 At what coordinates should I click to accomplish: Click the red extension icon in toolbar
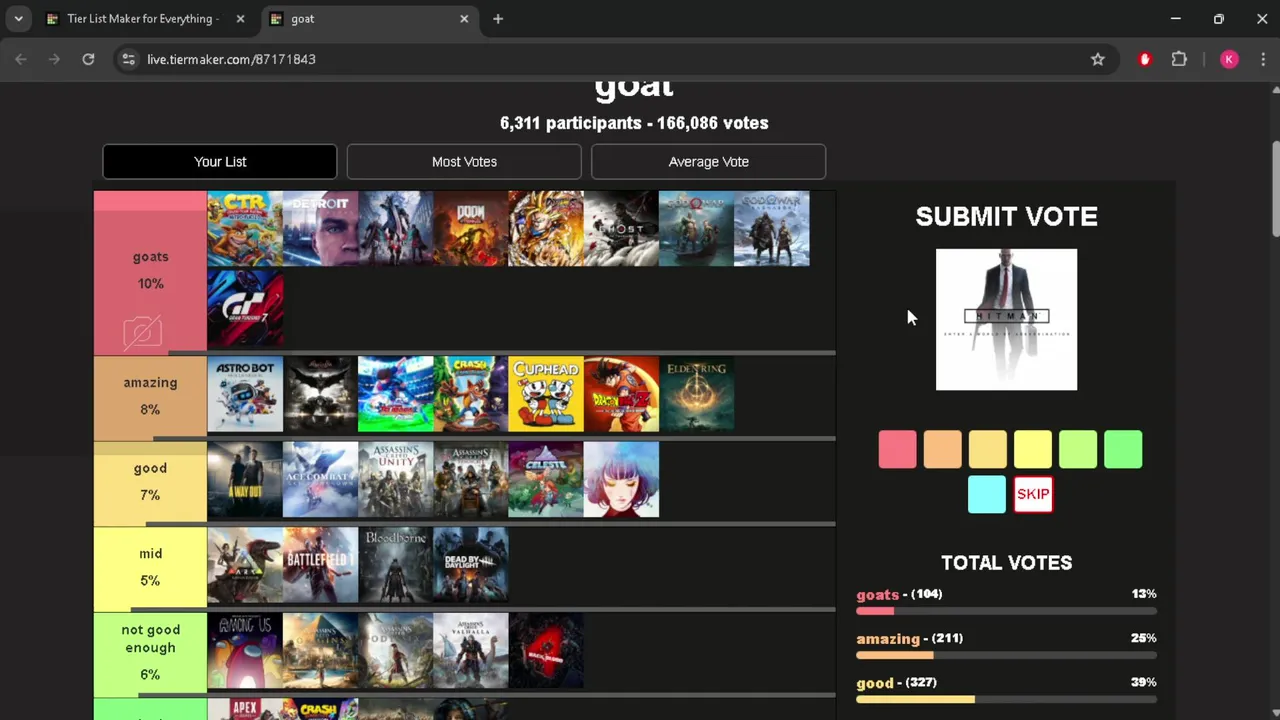(1145, 59)
